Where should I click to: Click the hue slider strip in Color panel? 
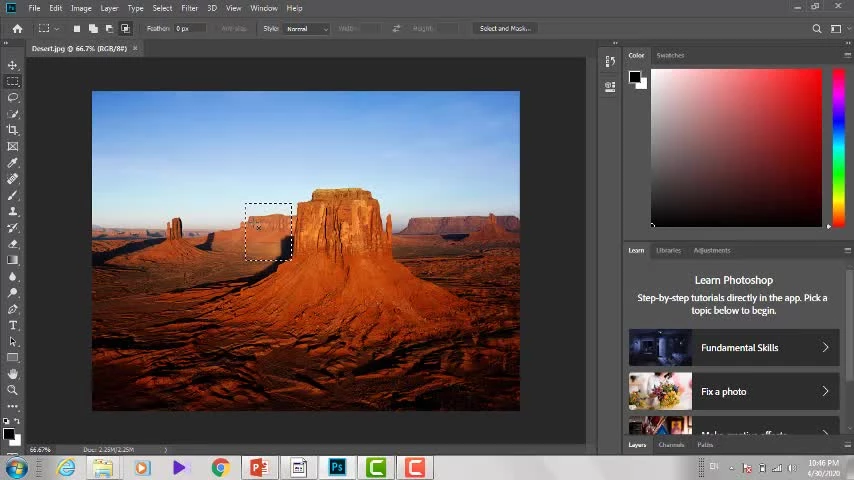tap(838, 147)
